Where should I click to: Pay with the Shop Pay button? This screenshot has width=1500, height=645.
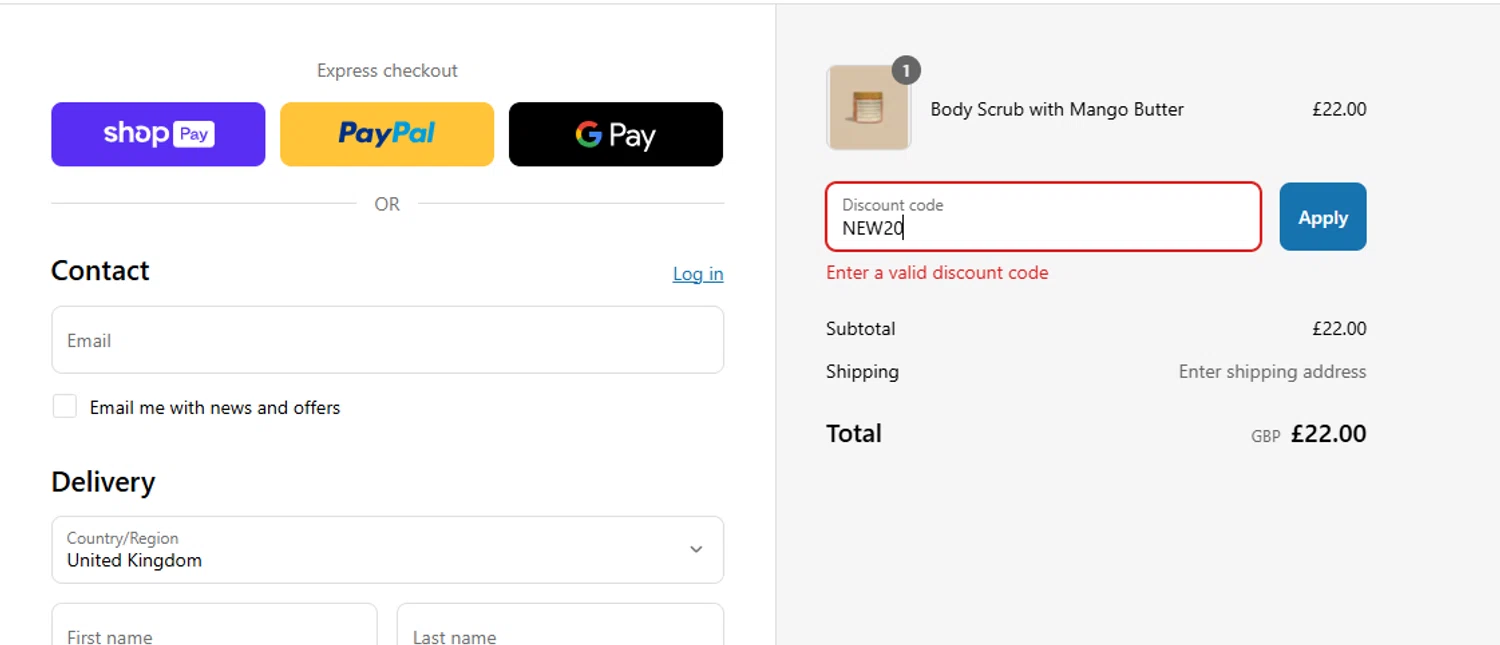158,134
